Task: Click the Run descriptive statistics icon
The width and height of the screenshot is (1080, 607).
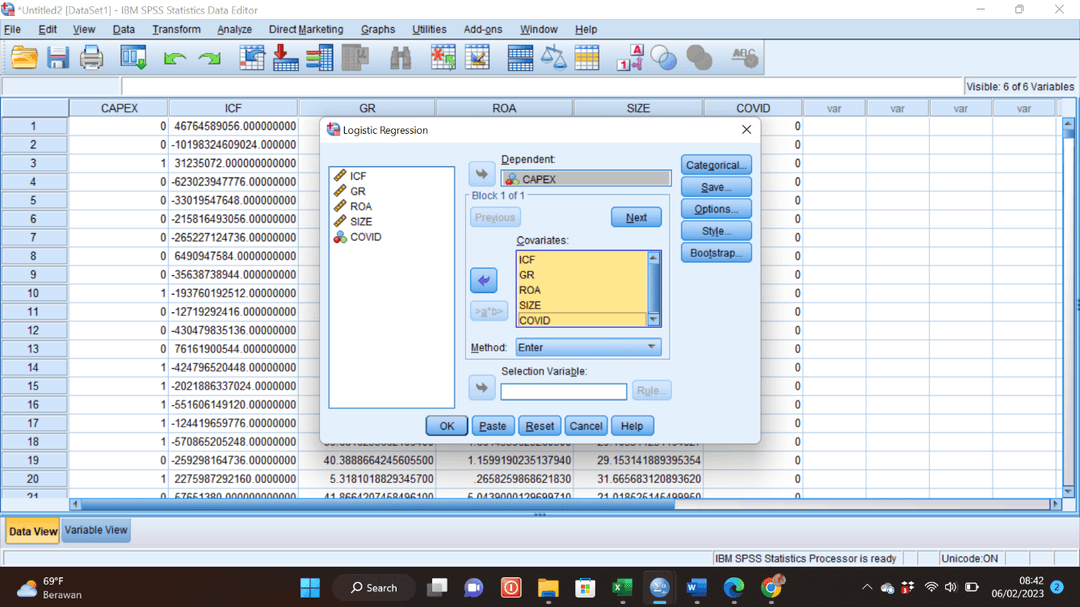Action: tap(355, 58)
